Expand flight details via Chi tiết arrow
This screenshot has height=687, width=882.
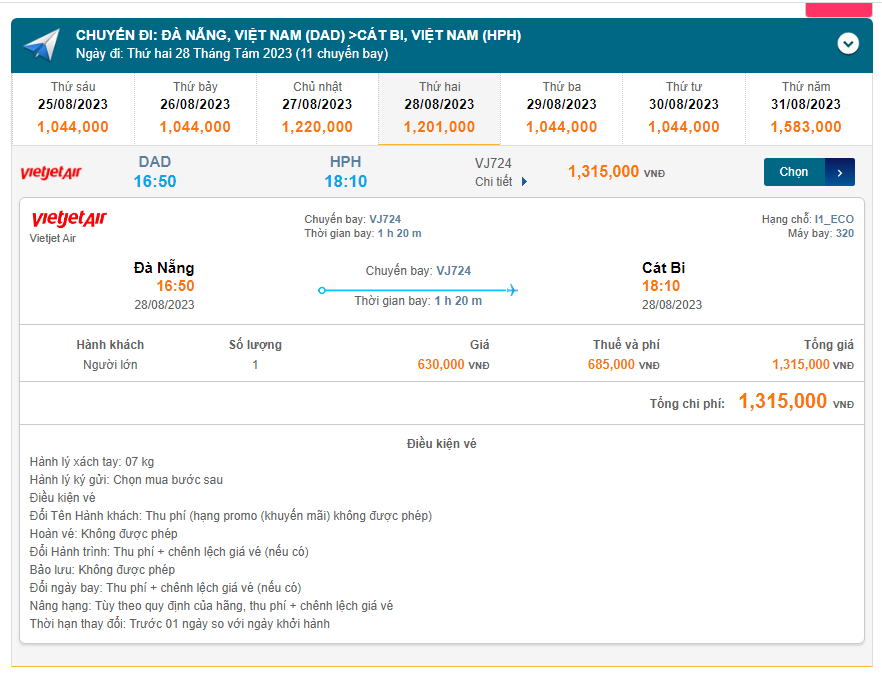[x=524, y=182]
